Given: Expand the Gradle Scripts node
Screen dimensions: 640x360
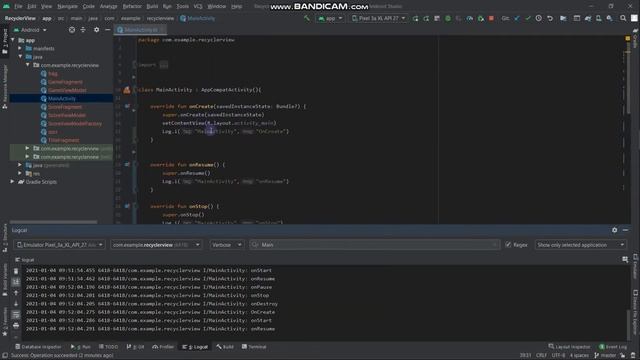Looking at the screenshot, I should coord(12,182).
